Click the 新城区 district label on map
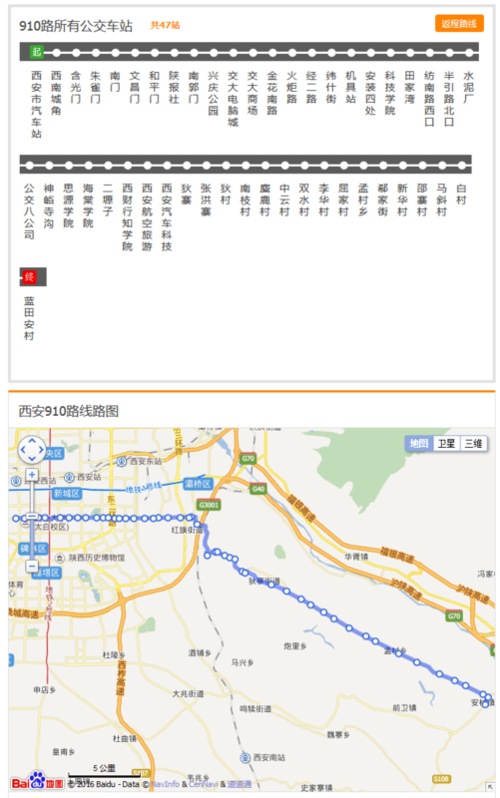 point(67,493)
